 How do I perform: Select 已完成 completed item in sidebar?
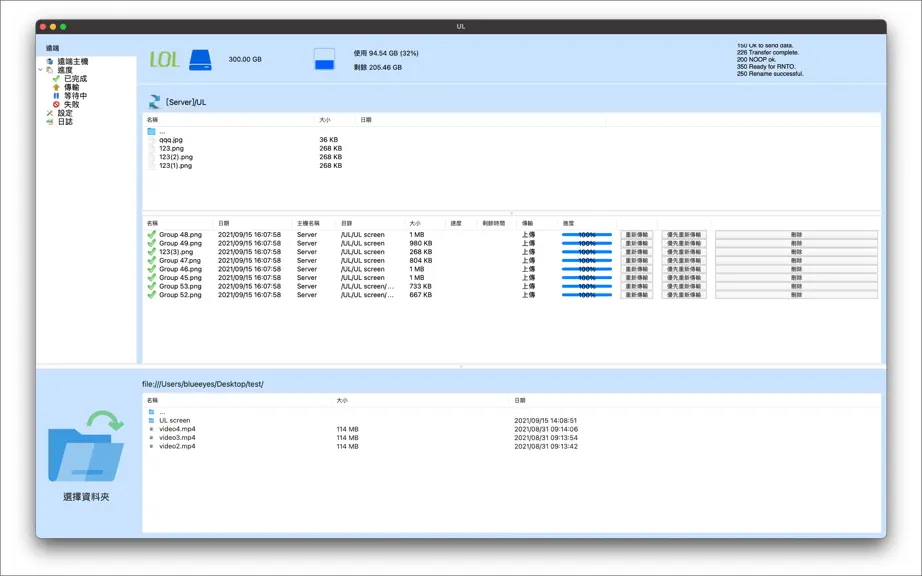pyautogui.click(x=75, y=79)
